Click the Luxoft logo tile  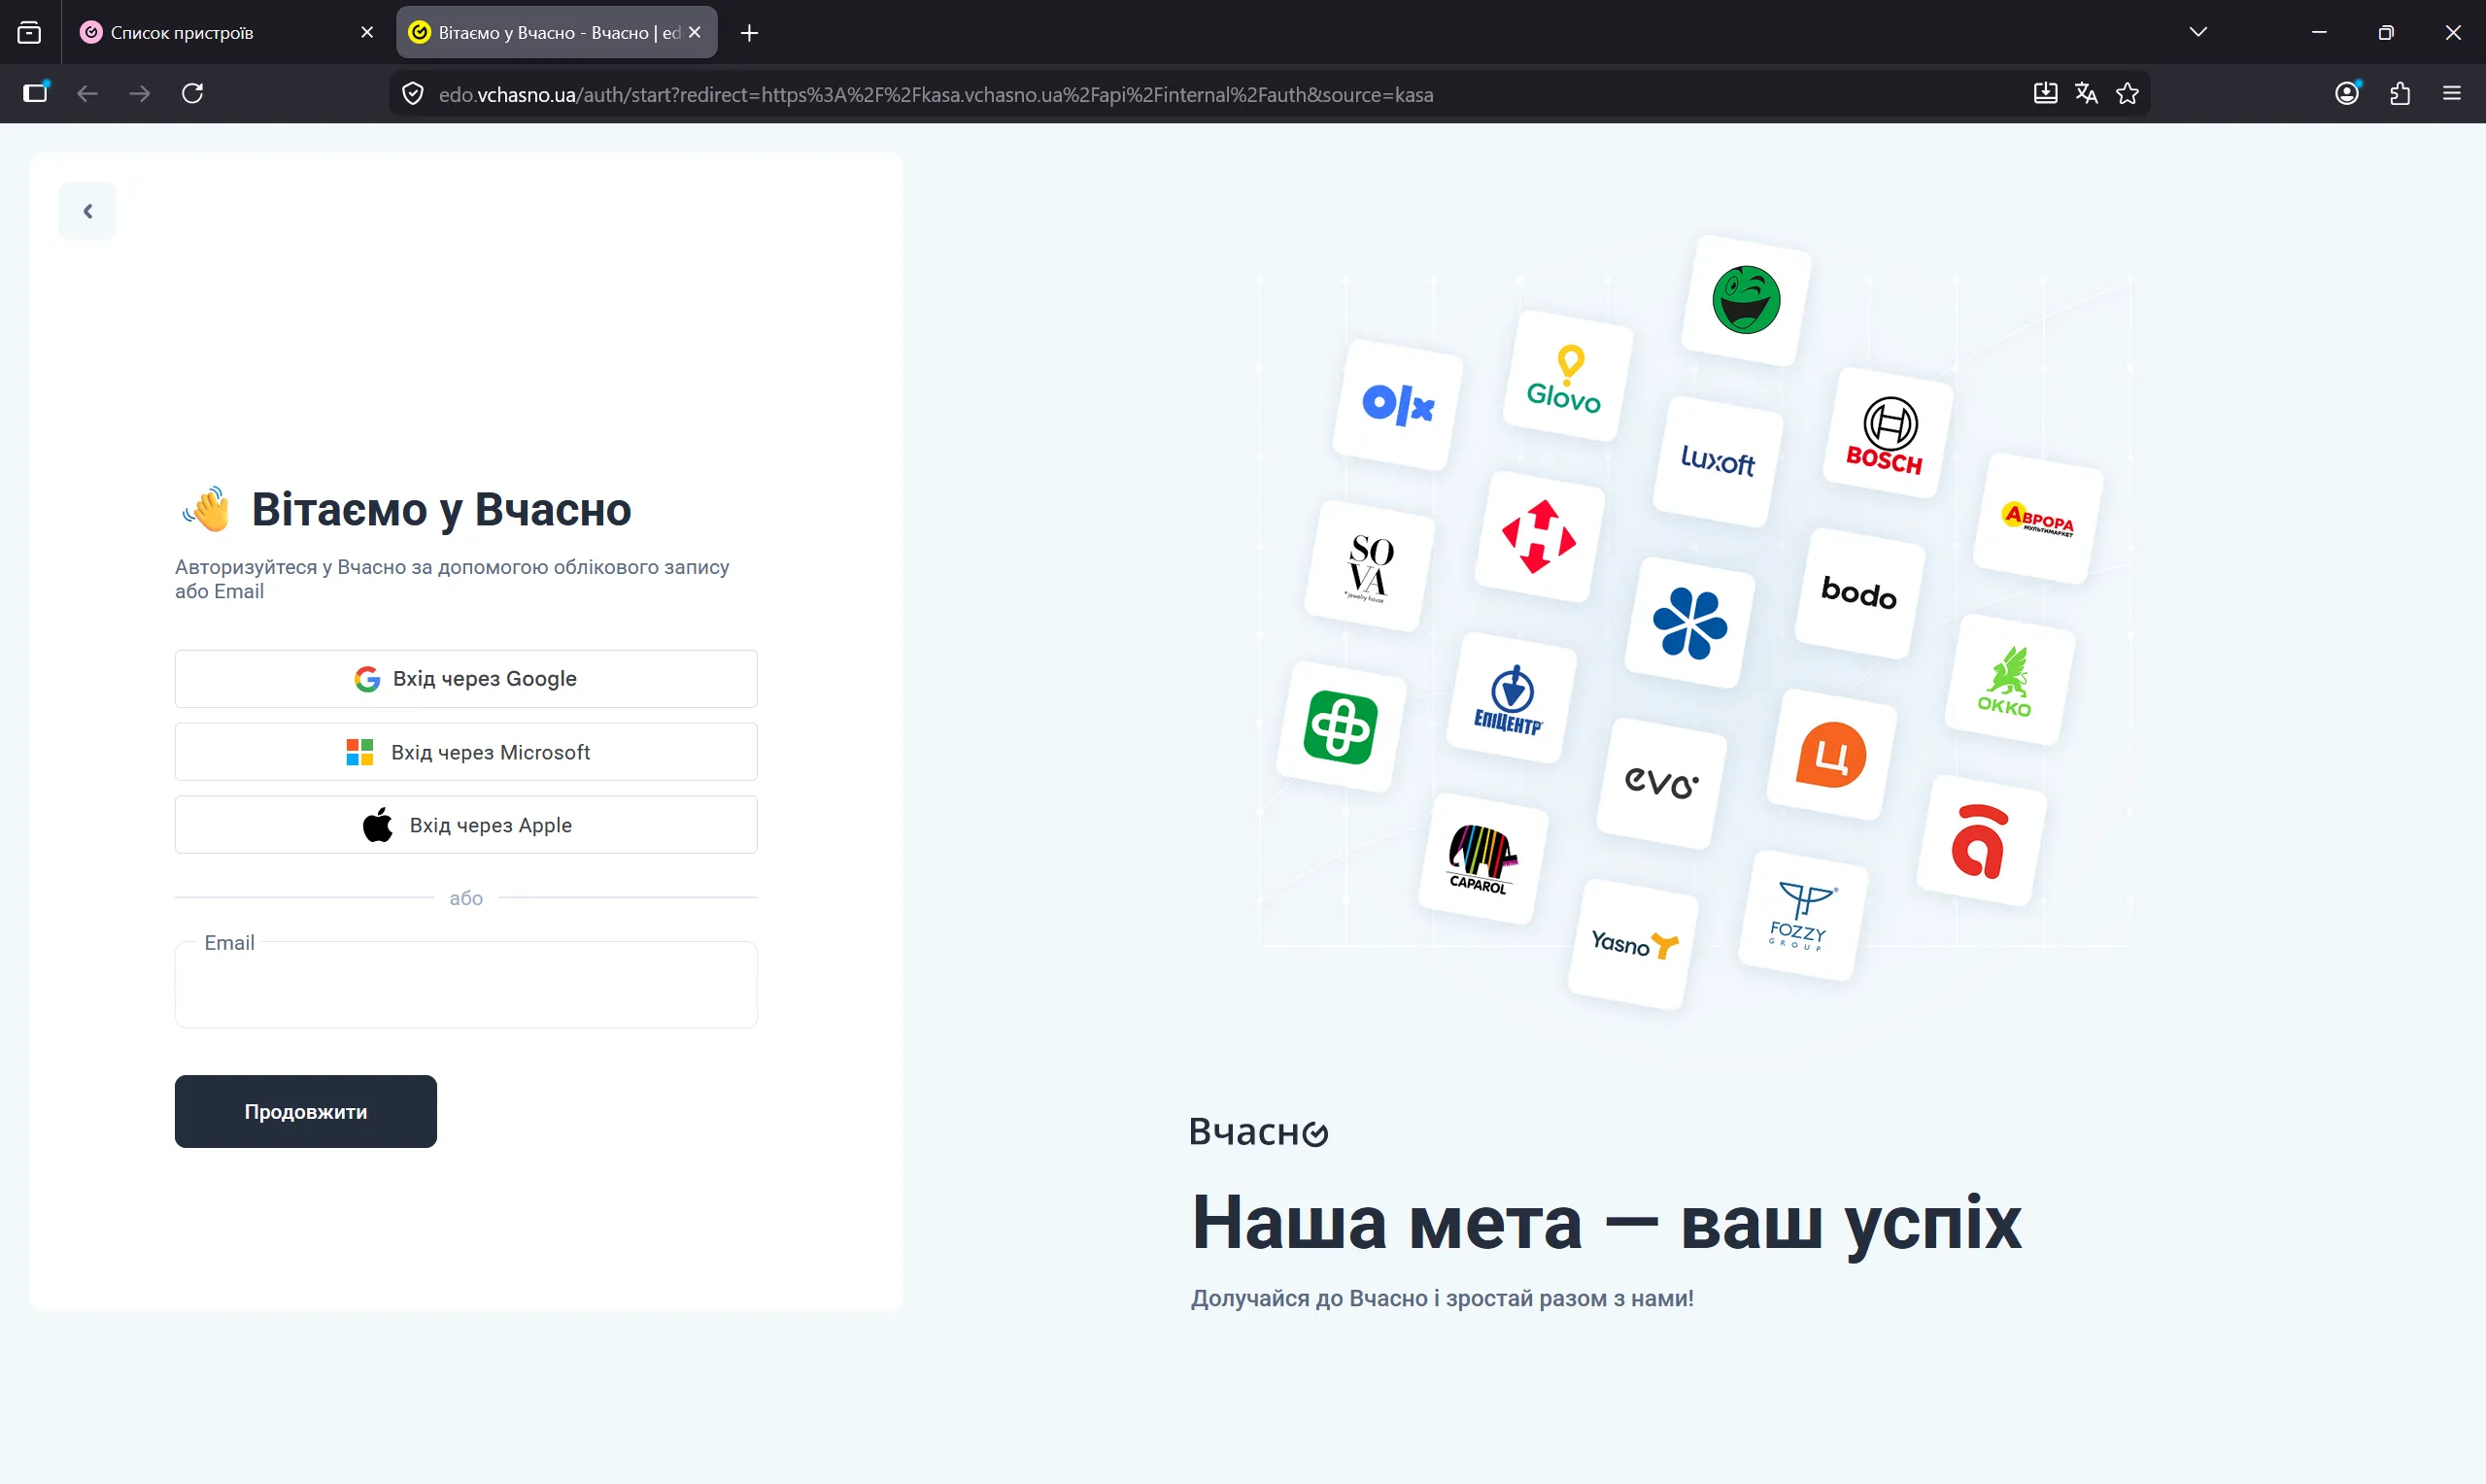[x=1718, y=461]
